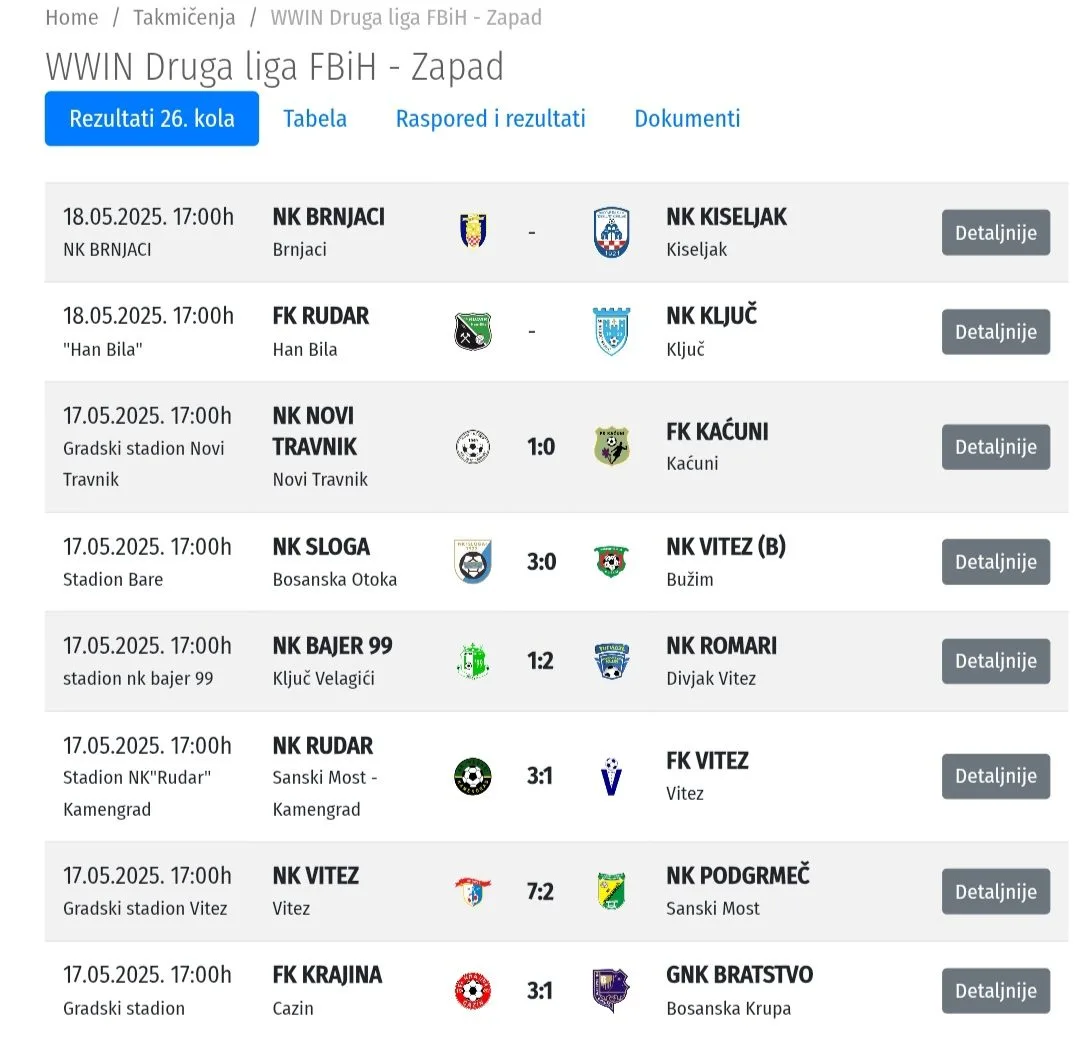Screen dimensions: 1080x1048
Task: Click the NK Ključ club crest
Action: click(x=612, y=331)
